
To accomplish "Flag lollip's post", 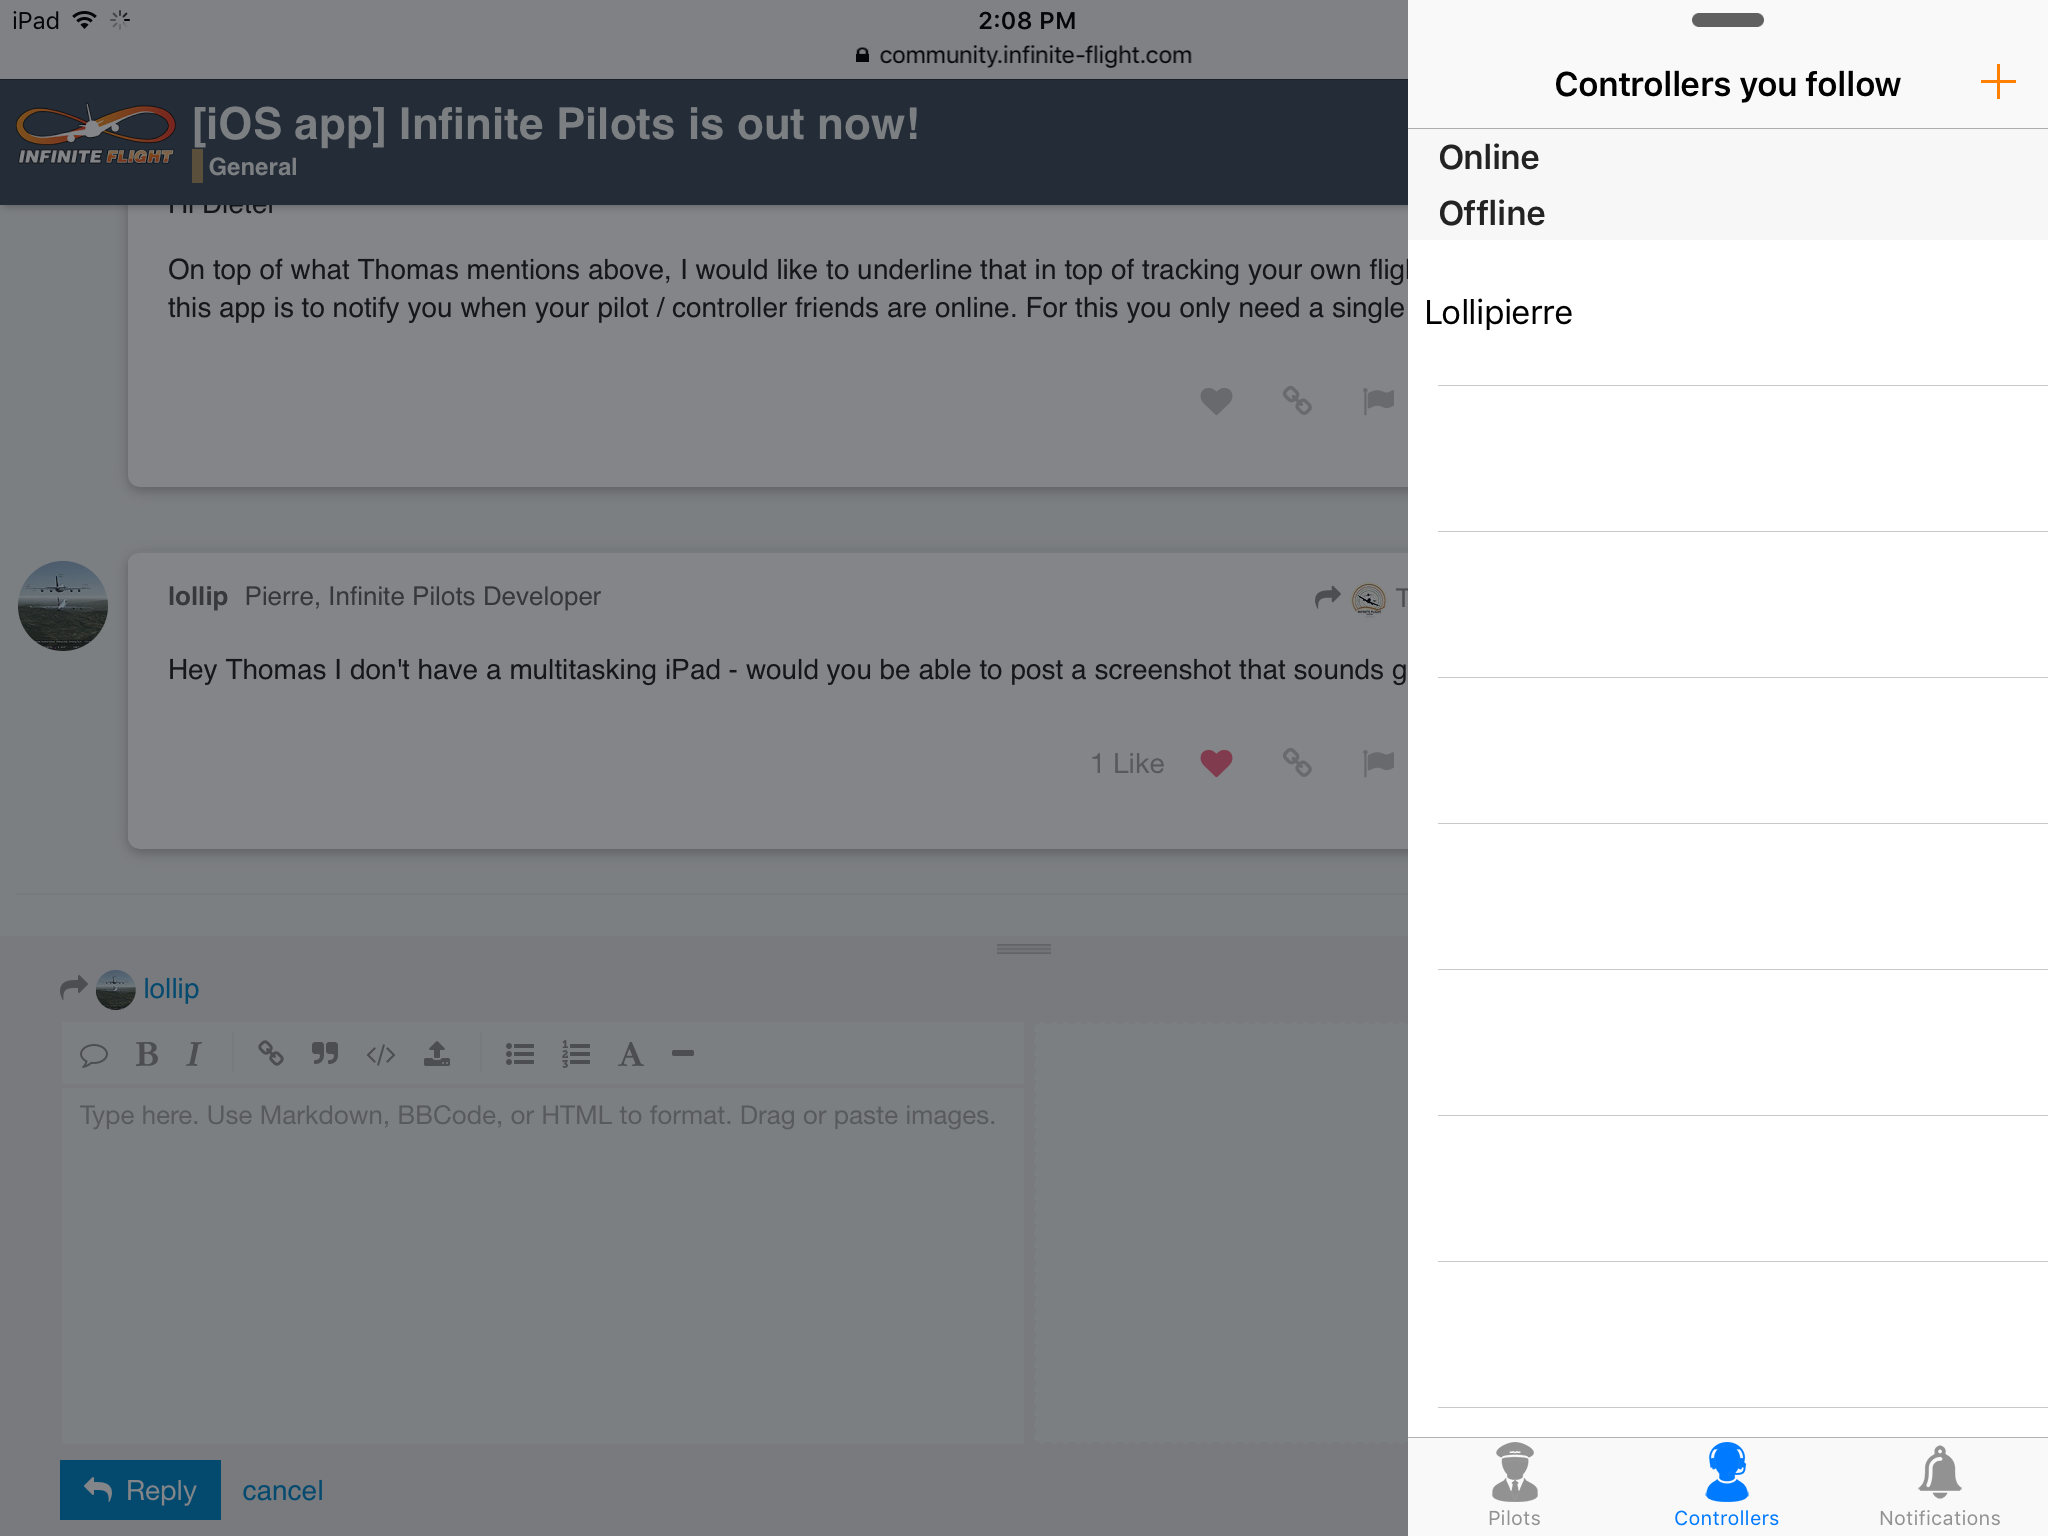I will click(1378, 763).
